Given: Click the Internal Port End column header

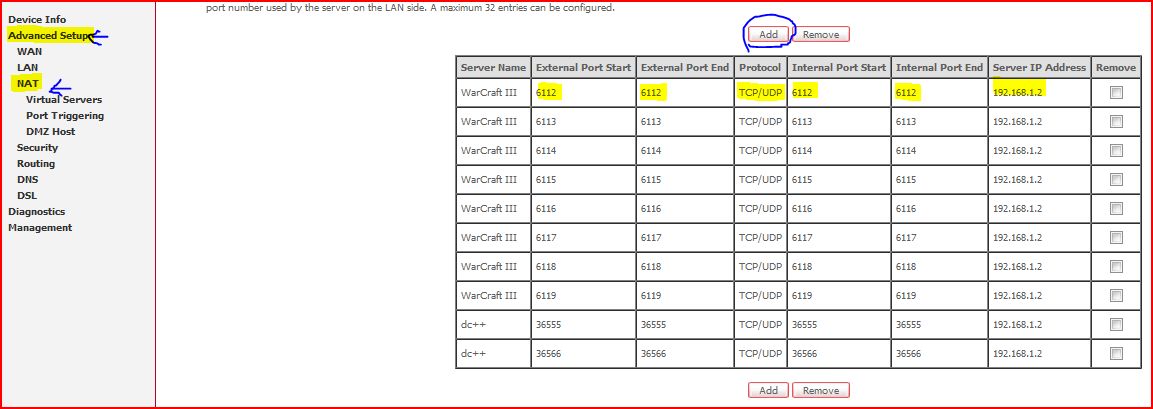Looking at the screenshot, I should pos(939,68).
